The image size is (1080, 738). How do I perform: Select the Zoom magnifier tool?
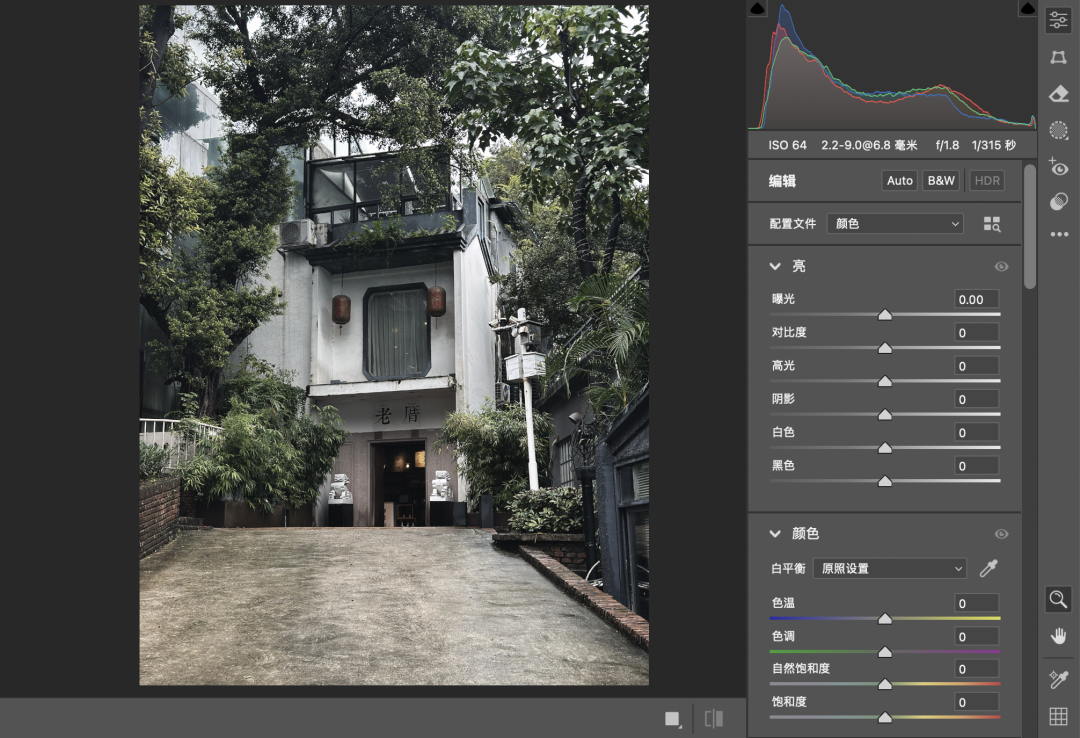tap(1059, 599)
